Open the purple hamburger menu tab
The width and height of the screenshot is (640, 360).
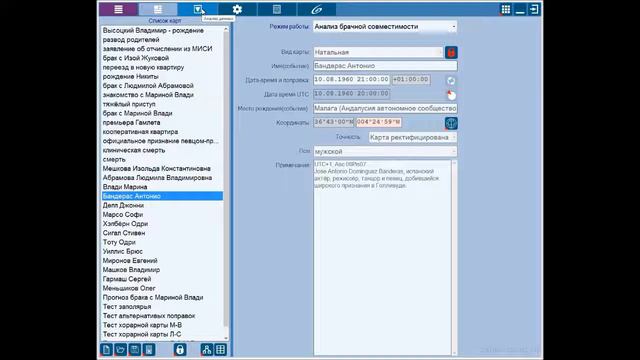click(x=118, y=9)
